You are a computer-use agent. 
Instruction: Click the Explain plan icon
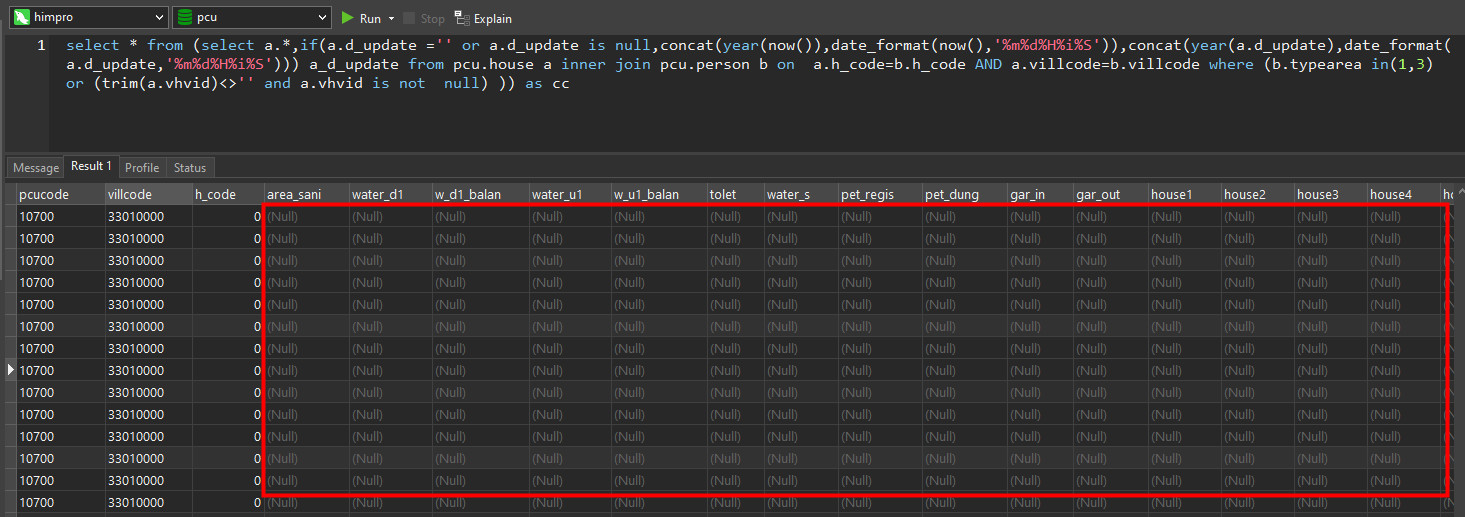(461, 18)
